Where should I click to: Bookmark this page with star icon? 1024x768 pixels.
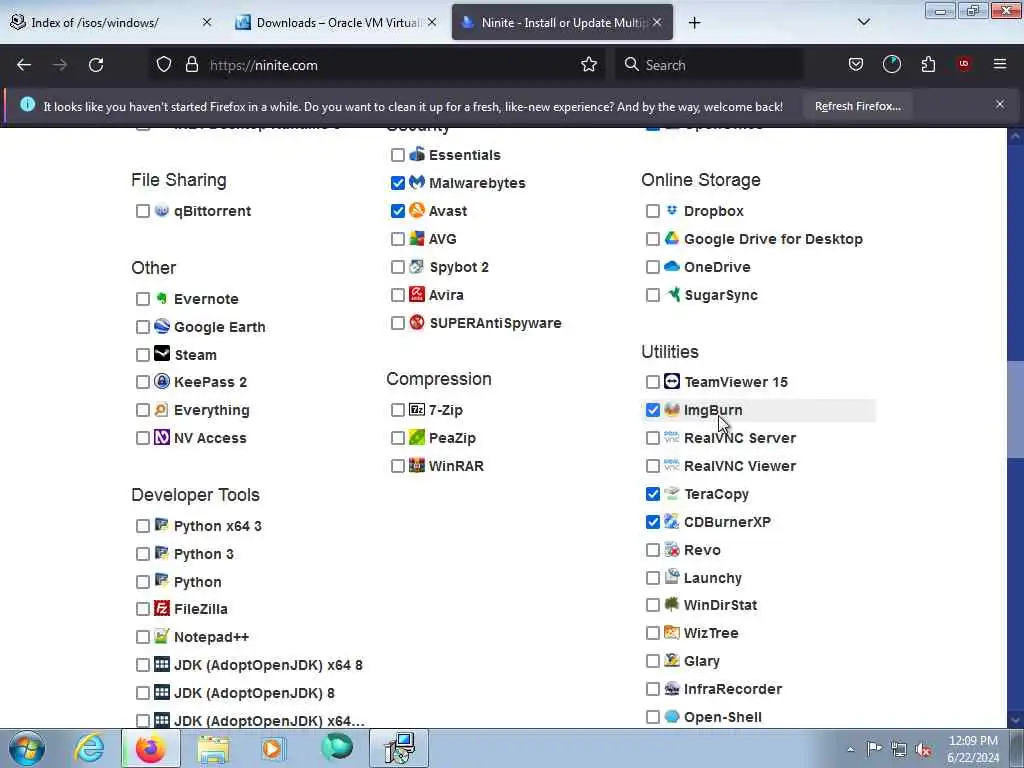589,65
